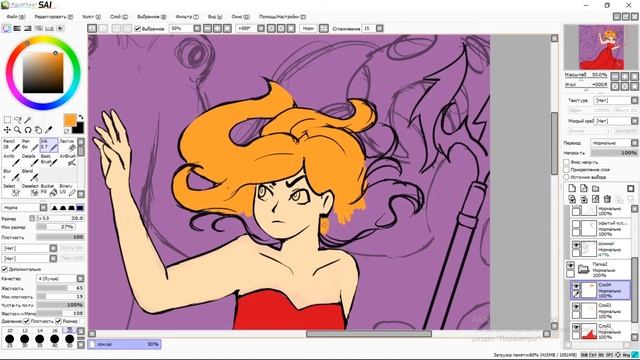
Task: Click the orange foreground color swatch
Action: pyautogui.click(x=70, y=120)
